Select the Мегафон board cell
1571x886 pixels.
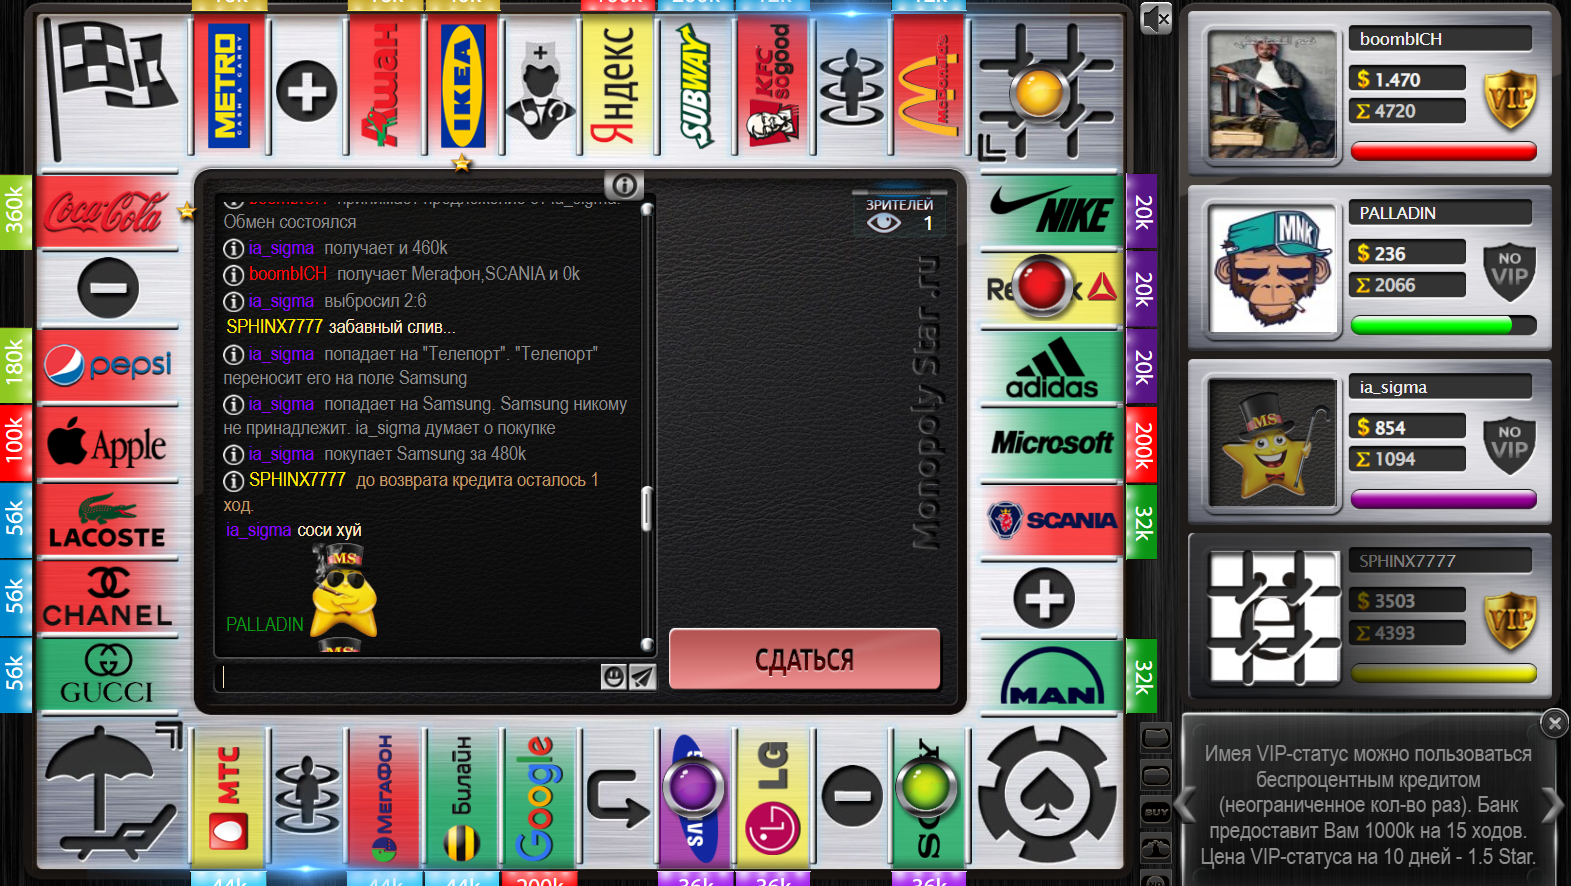386,798
